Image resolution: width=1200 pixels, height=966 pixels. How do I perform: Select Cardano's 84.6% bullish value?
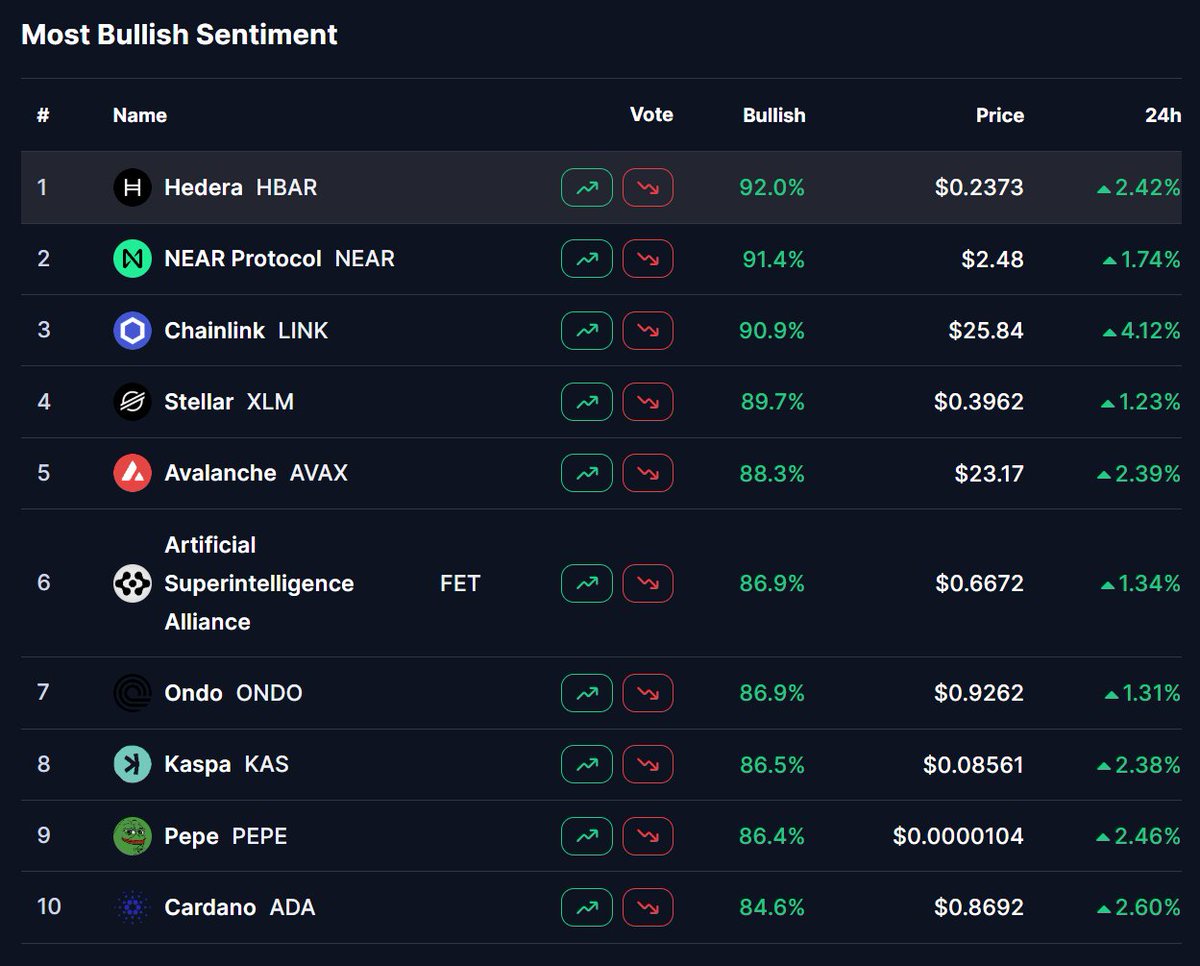click(x=772, y=908)
